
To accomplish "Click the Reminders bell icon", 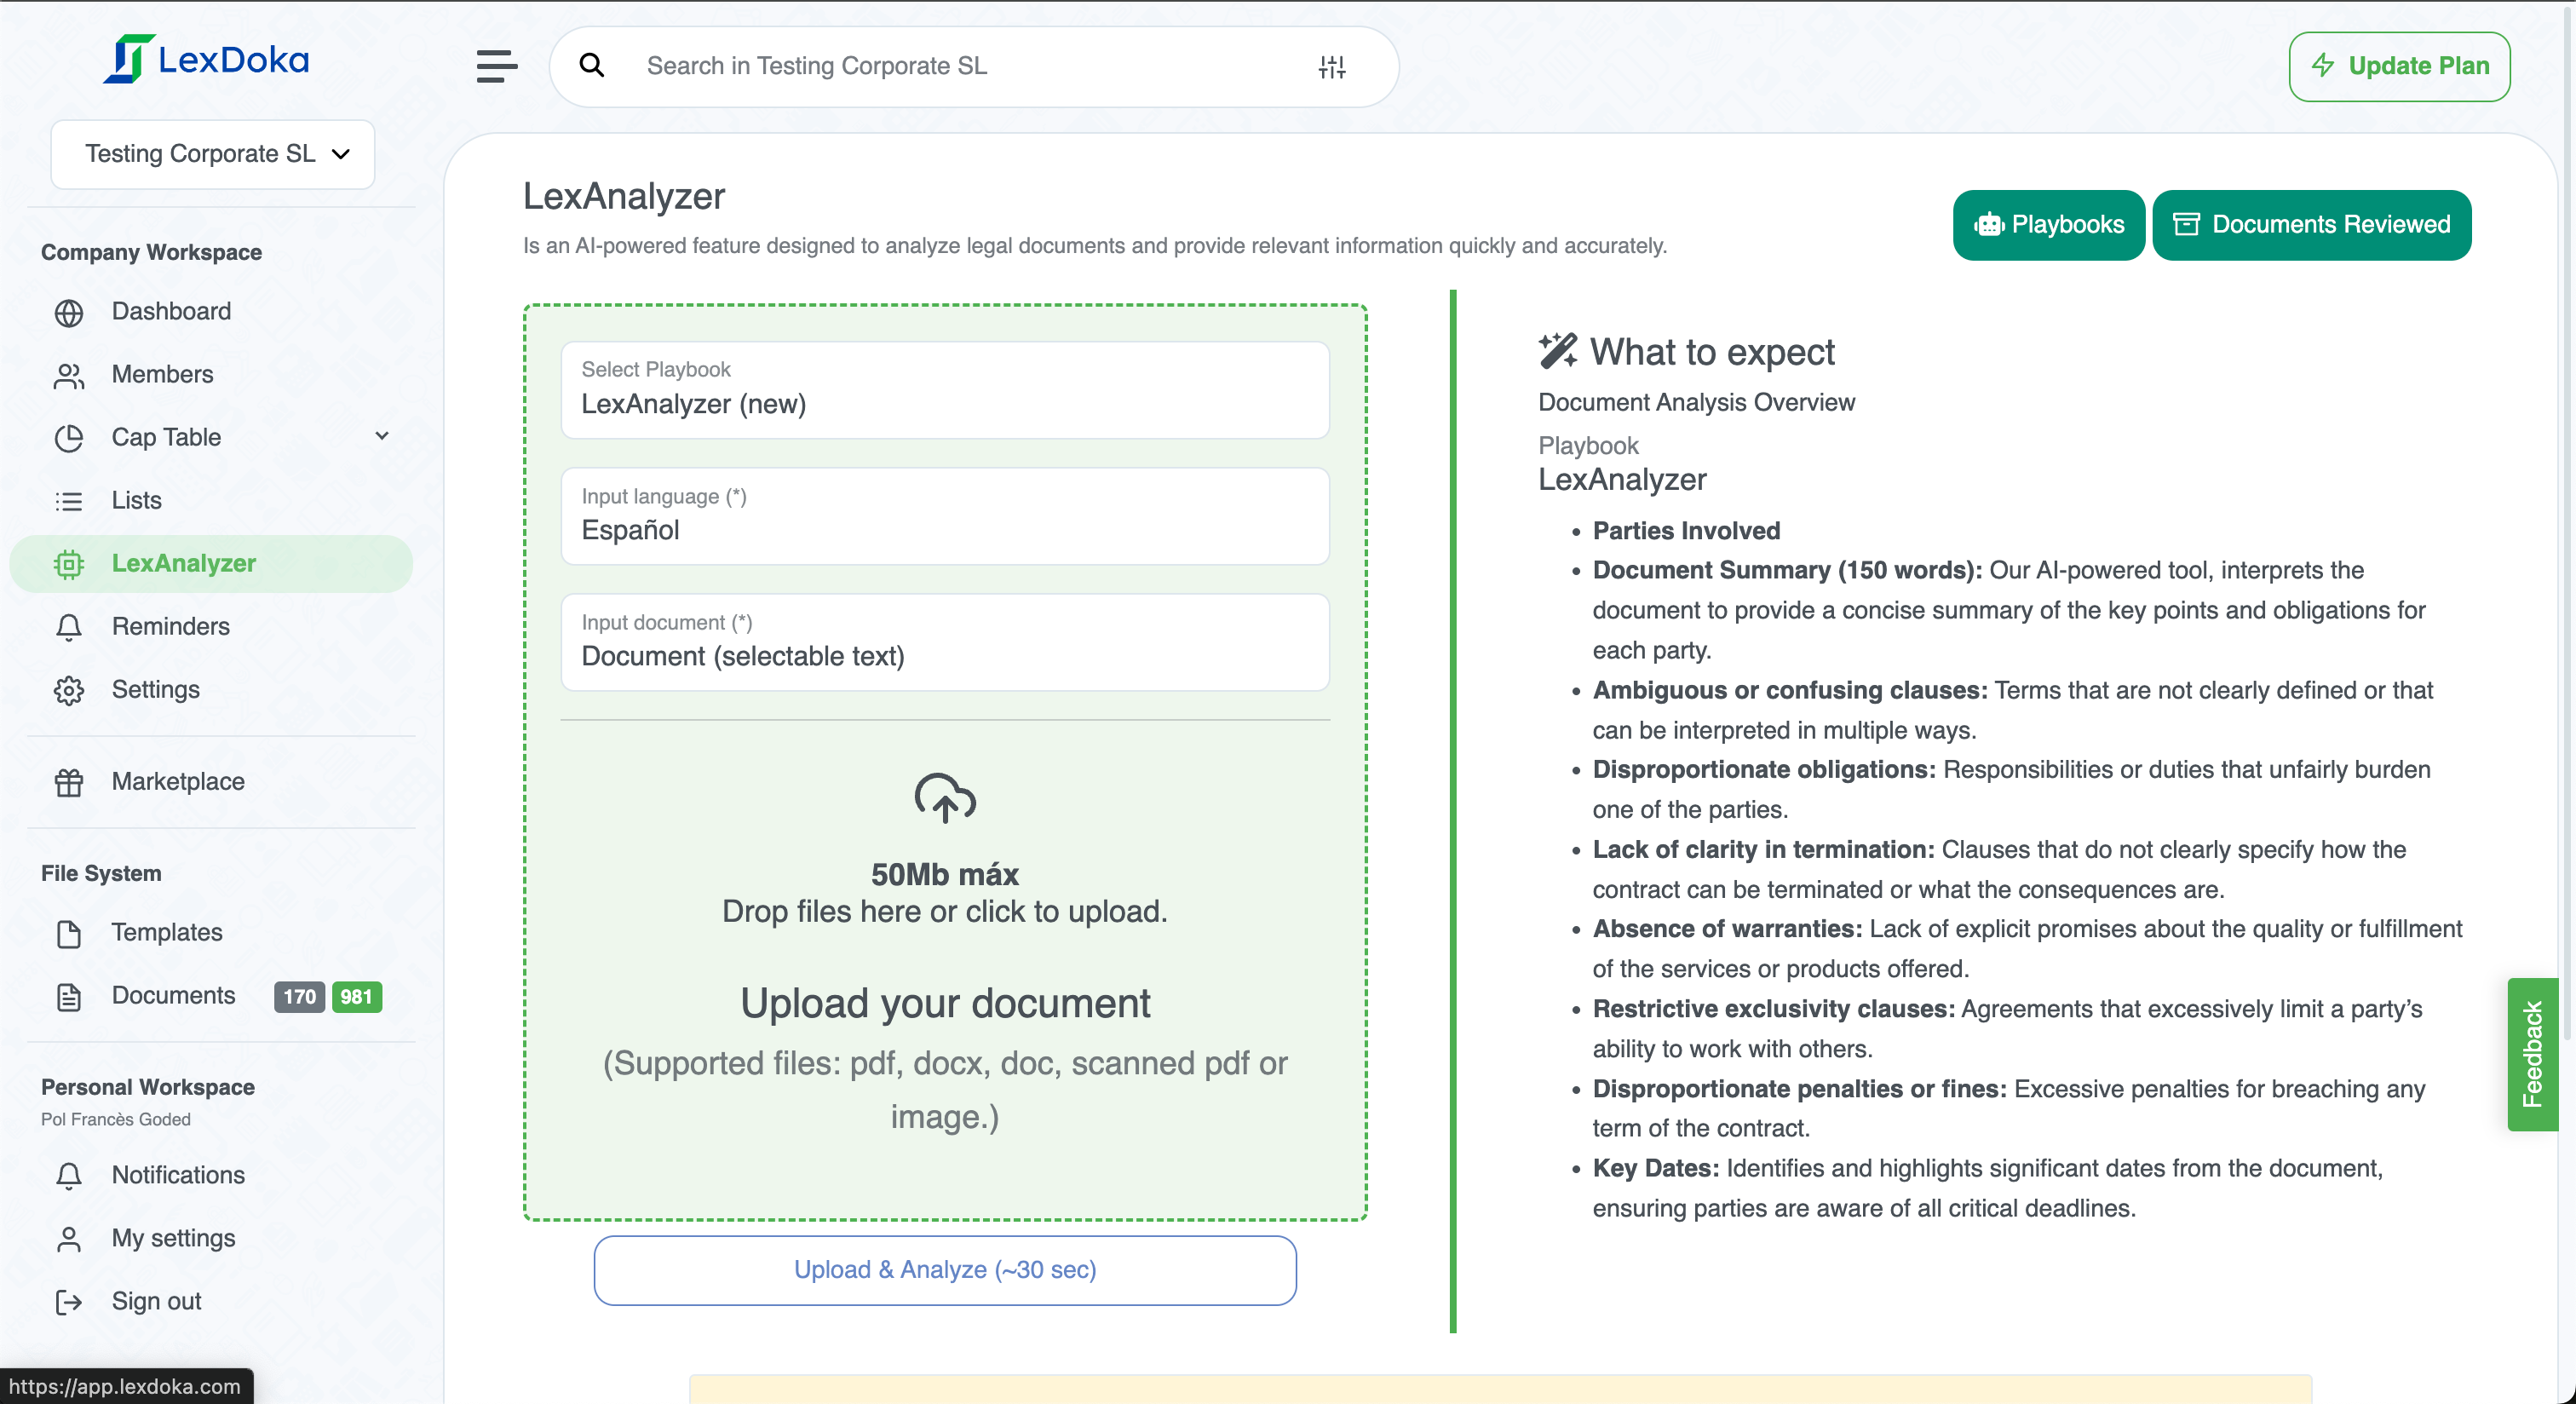I will click(x=69, y=627).
